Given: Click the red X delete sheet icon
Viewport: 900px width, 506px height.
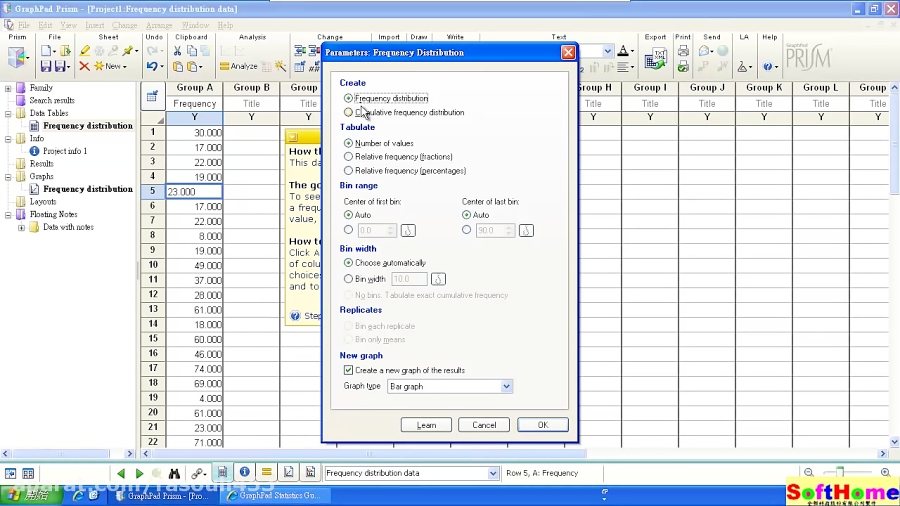Looking at the screenshot, I should tap(84, 66).
